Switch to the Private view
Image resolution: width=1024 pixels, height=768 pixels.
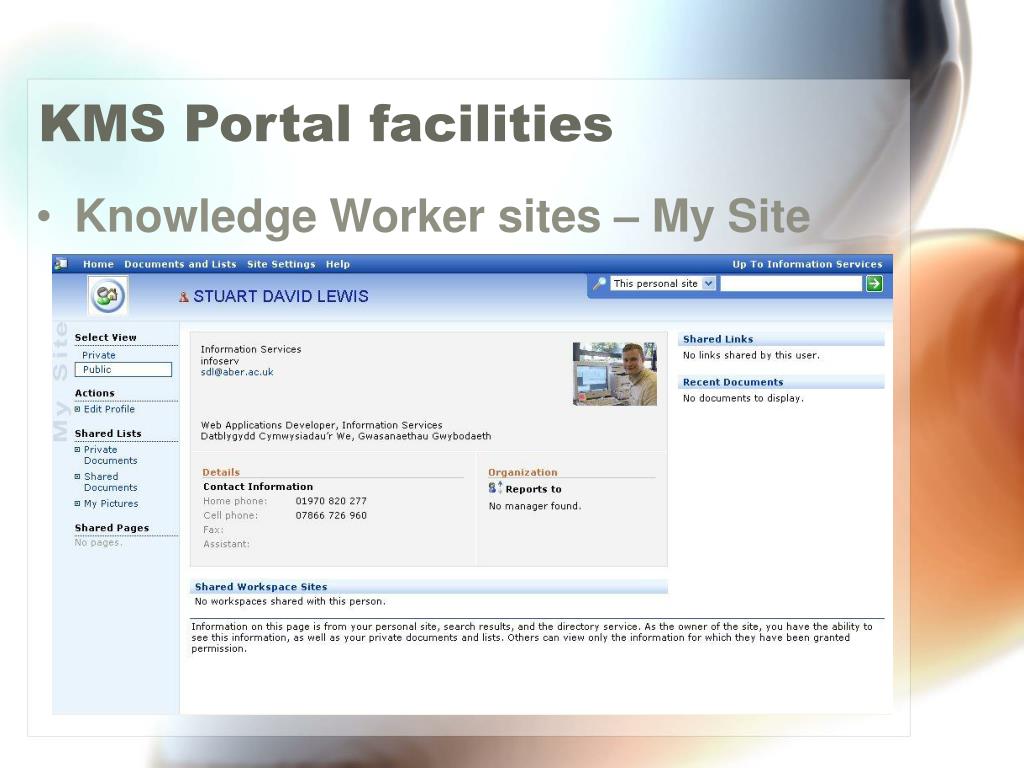(x=99, y=355)
